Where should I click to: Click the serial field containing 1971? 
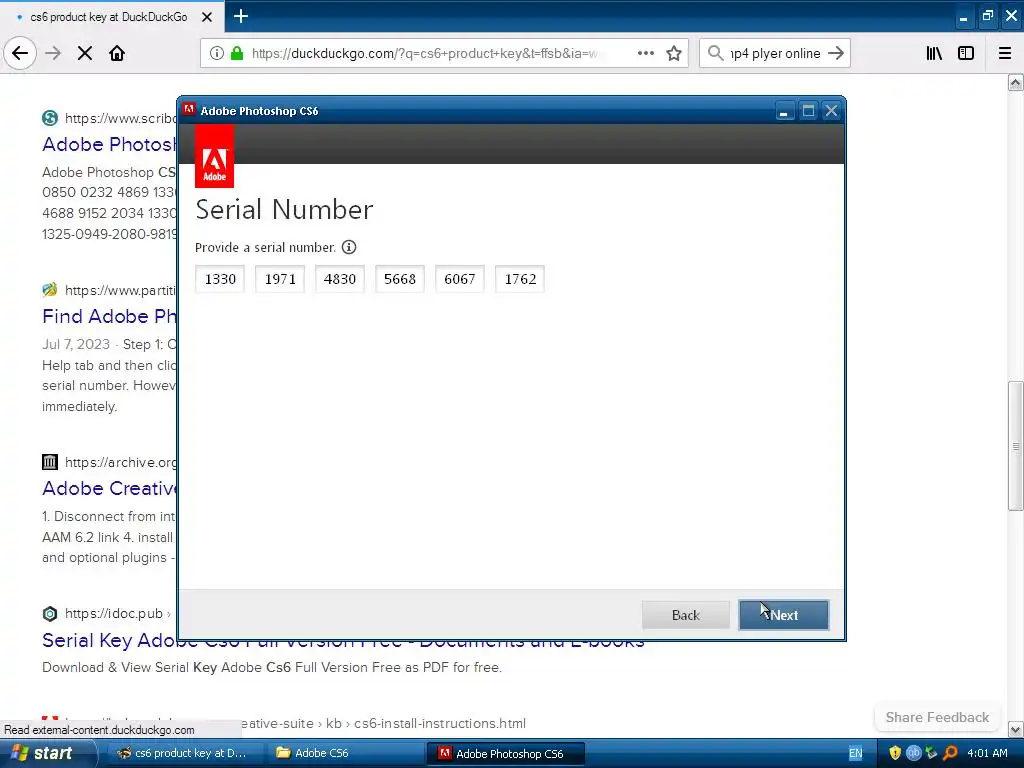[x=280, y=279]
